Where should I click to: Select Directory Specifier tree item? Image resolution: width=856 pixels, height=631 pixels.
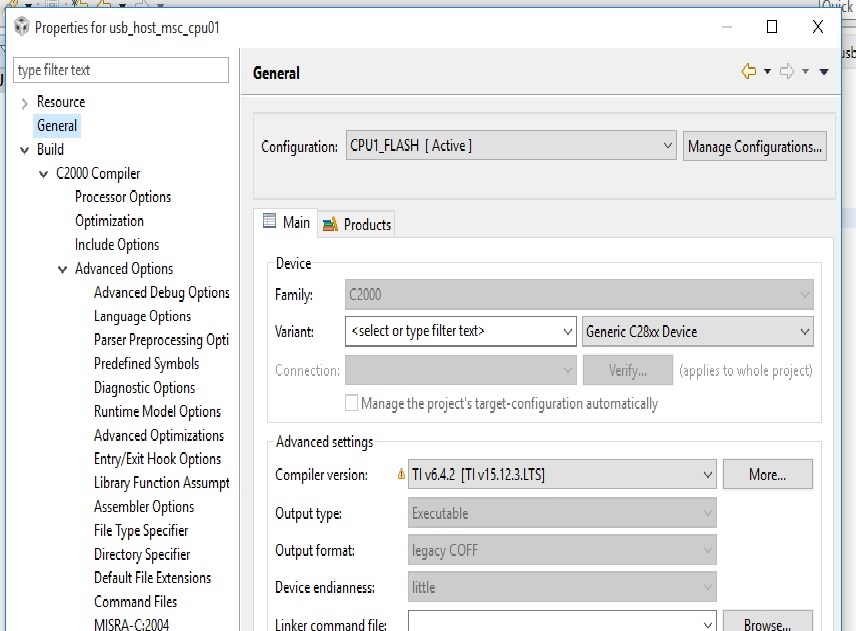142,555
